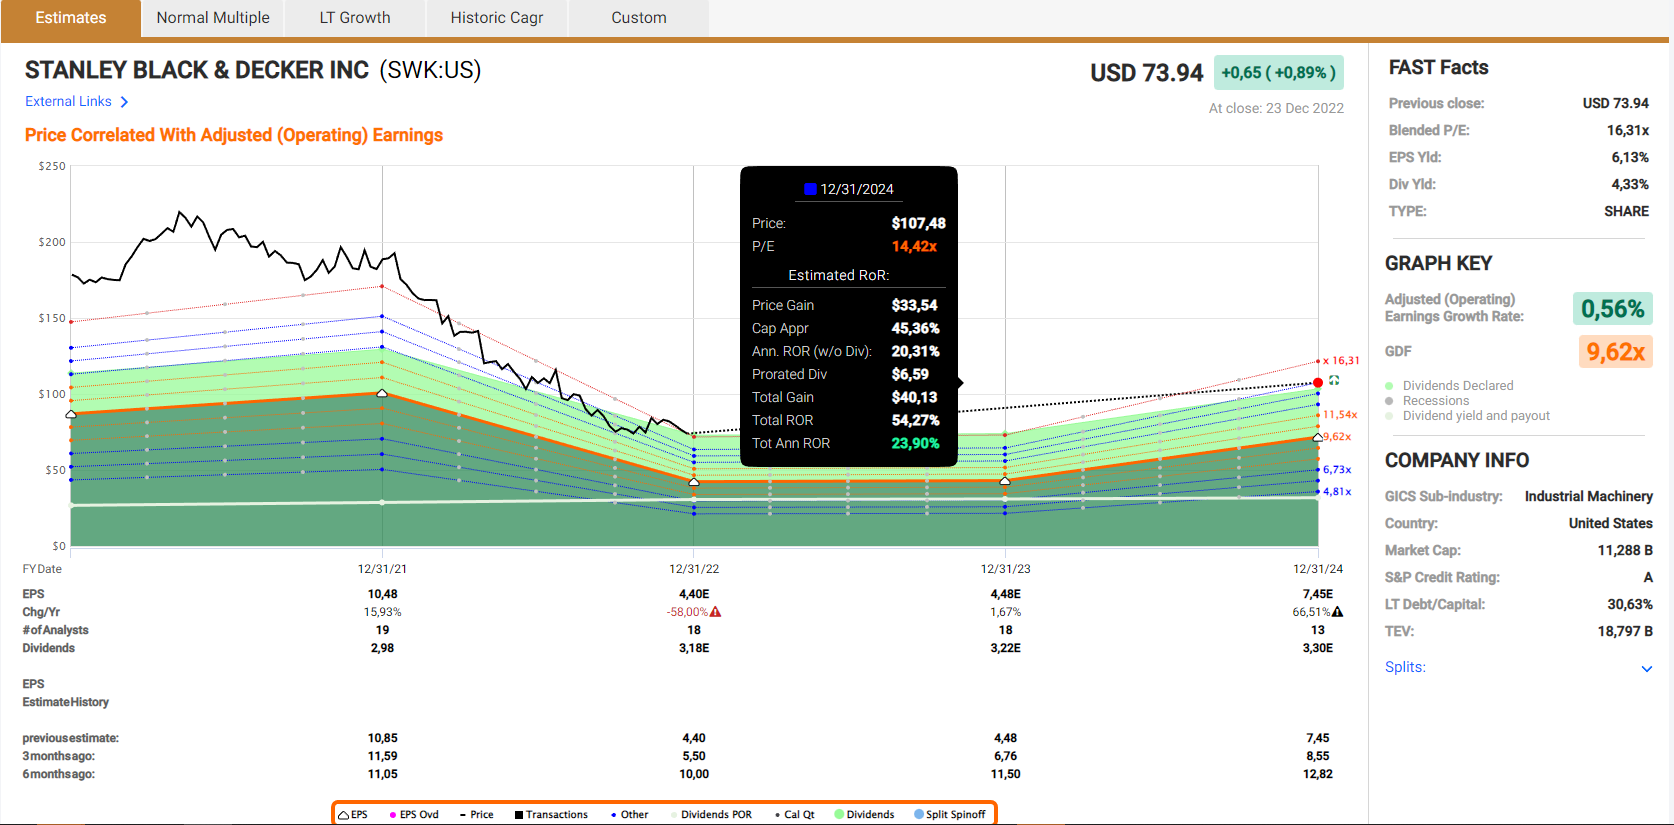1674x825 pixels.
Task: Click the 0,56% earnings growth rate badge
Action: pos(1612,309)
